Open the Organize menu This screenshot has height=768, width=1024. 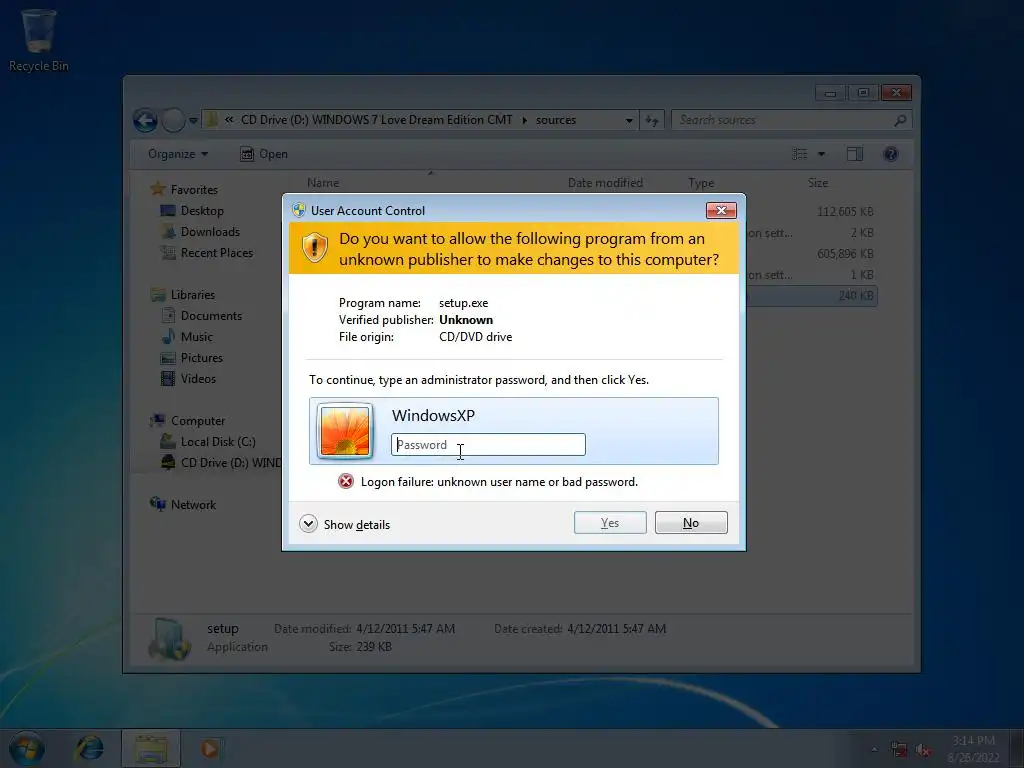178,154
